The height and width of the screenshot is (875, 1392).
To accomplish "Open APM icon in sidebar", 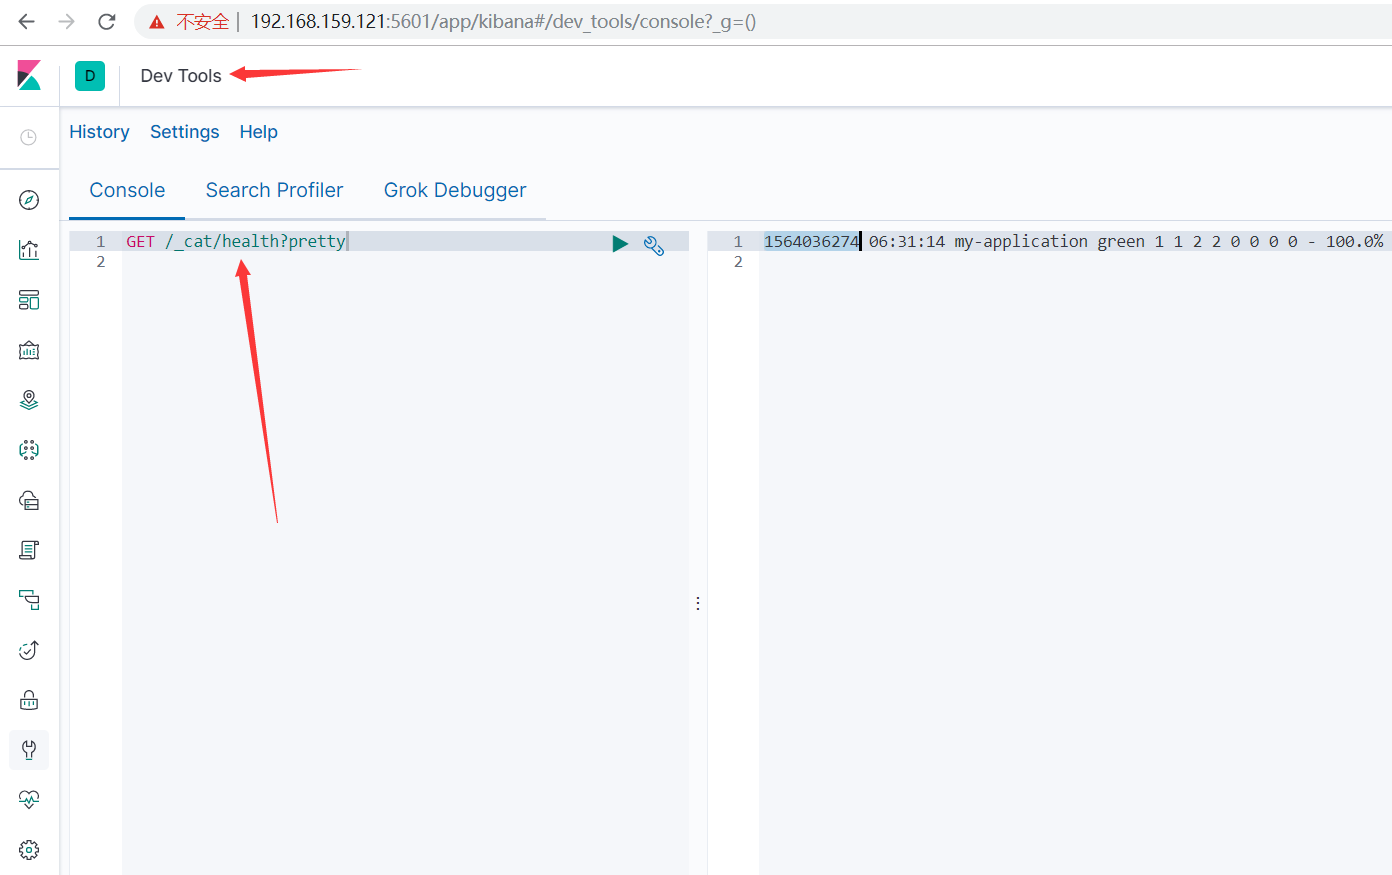I will click(x=29, y=600).
